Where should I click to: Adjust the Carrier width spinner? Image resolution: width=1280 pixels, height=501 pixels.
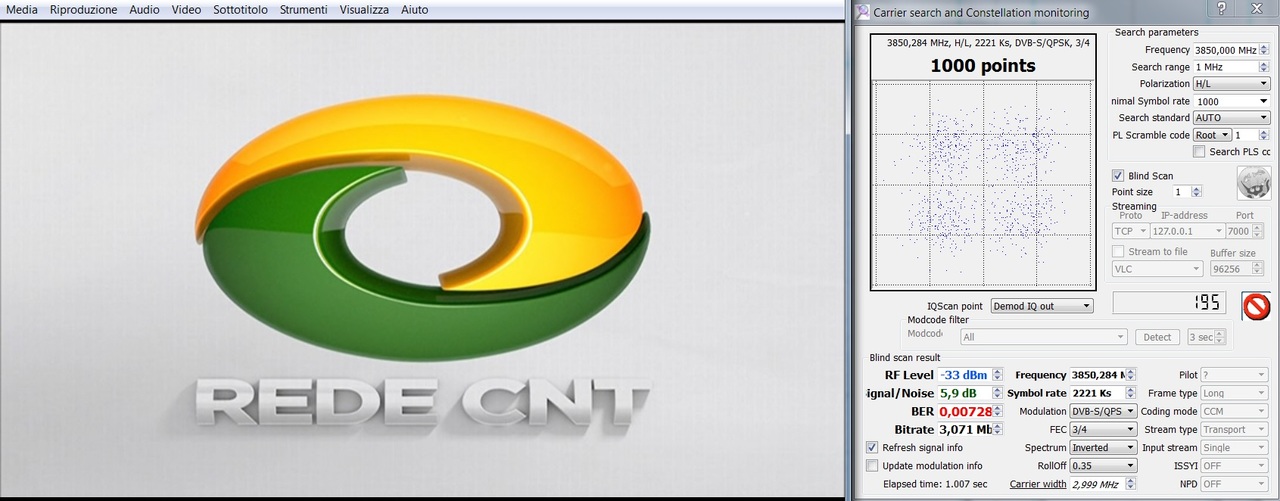point(1131,484)
